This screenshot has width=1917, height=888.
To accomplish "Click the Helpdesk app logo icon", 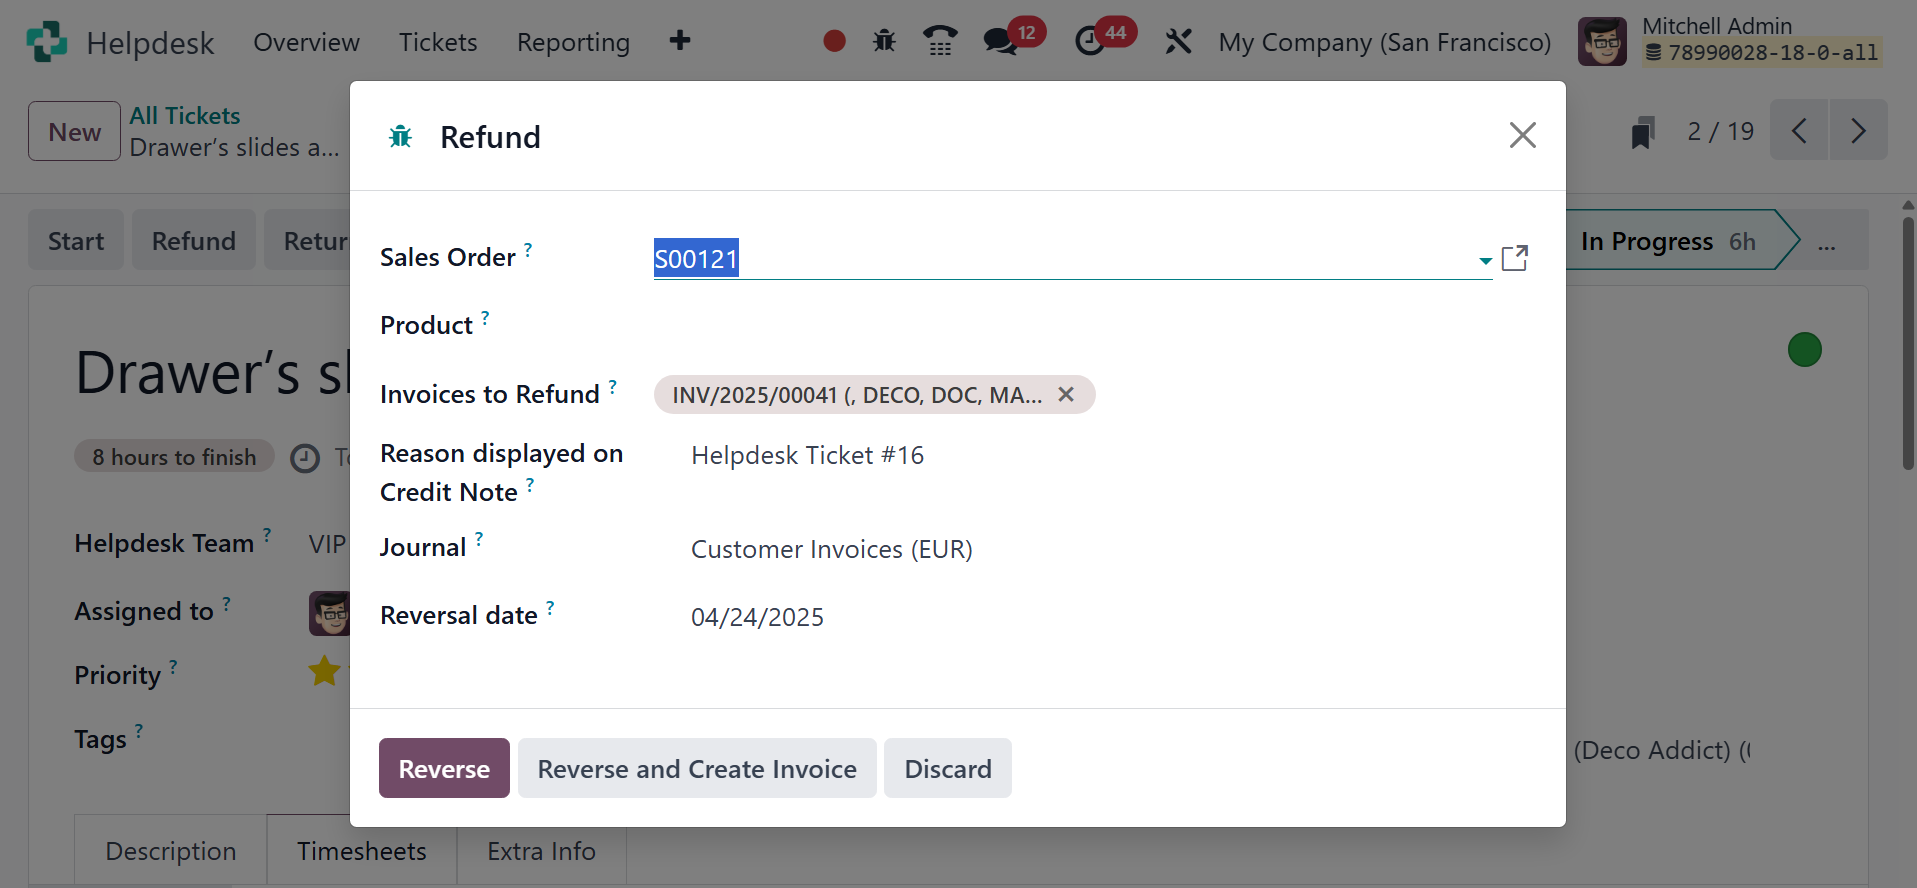I will pyautogui.click(x=46, y=42).
